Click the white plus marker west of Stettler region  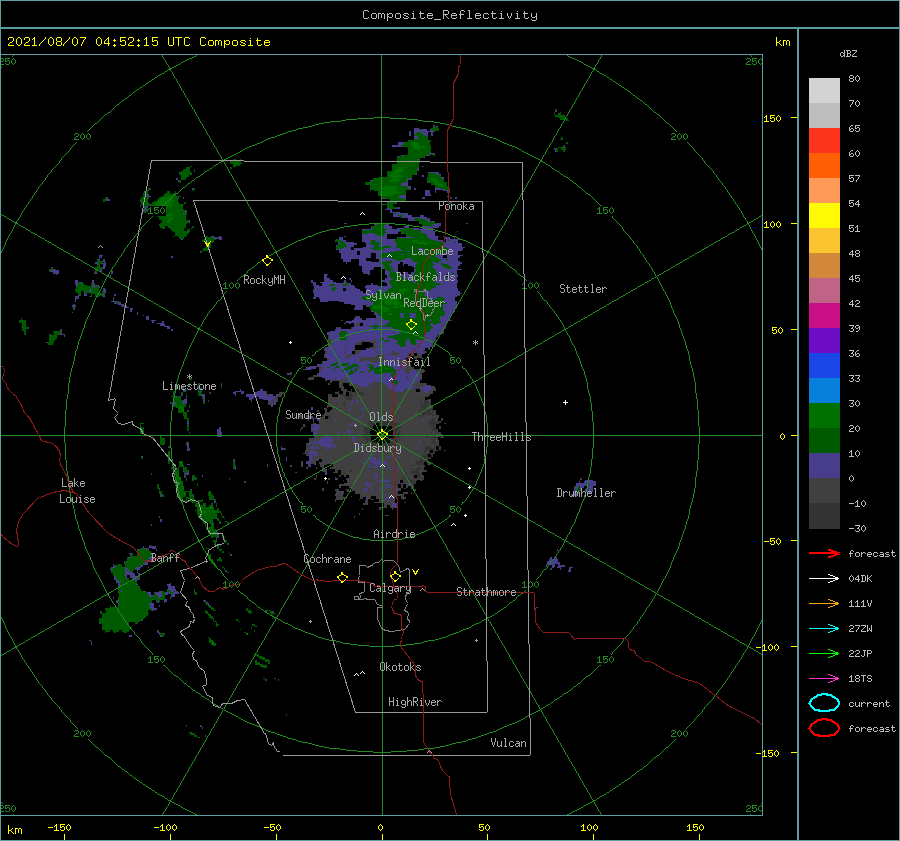(565, 402)
